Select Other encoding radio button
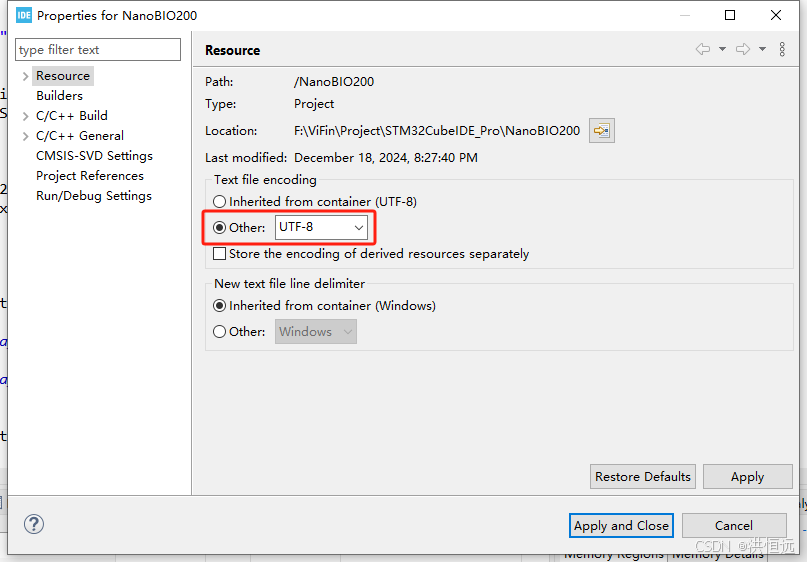The image size is (807, 562). click(x=220, y=227)
